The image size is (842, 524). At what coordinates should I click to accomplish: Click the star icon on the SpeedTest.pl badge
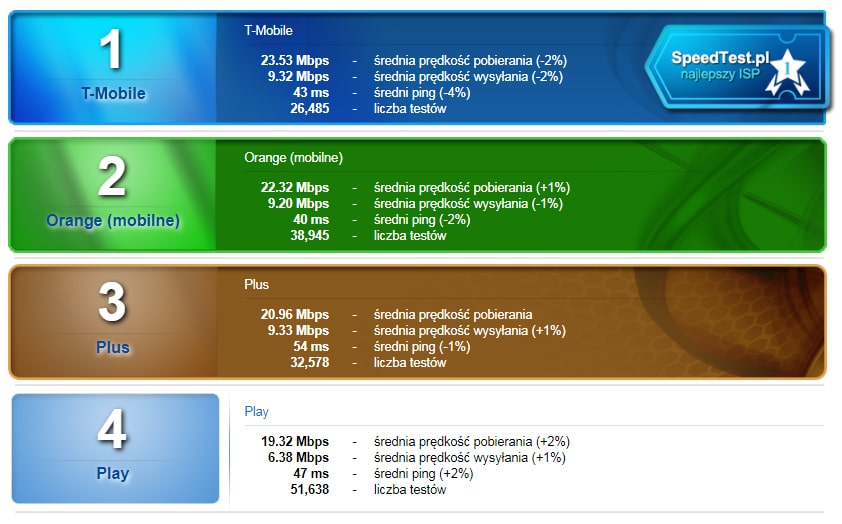point(787,72)
